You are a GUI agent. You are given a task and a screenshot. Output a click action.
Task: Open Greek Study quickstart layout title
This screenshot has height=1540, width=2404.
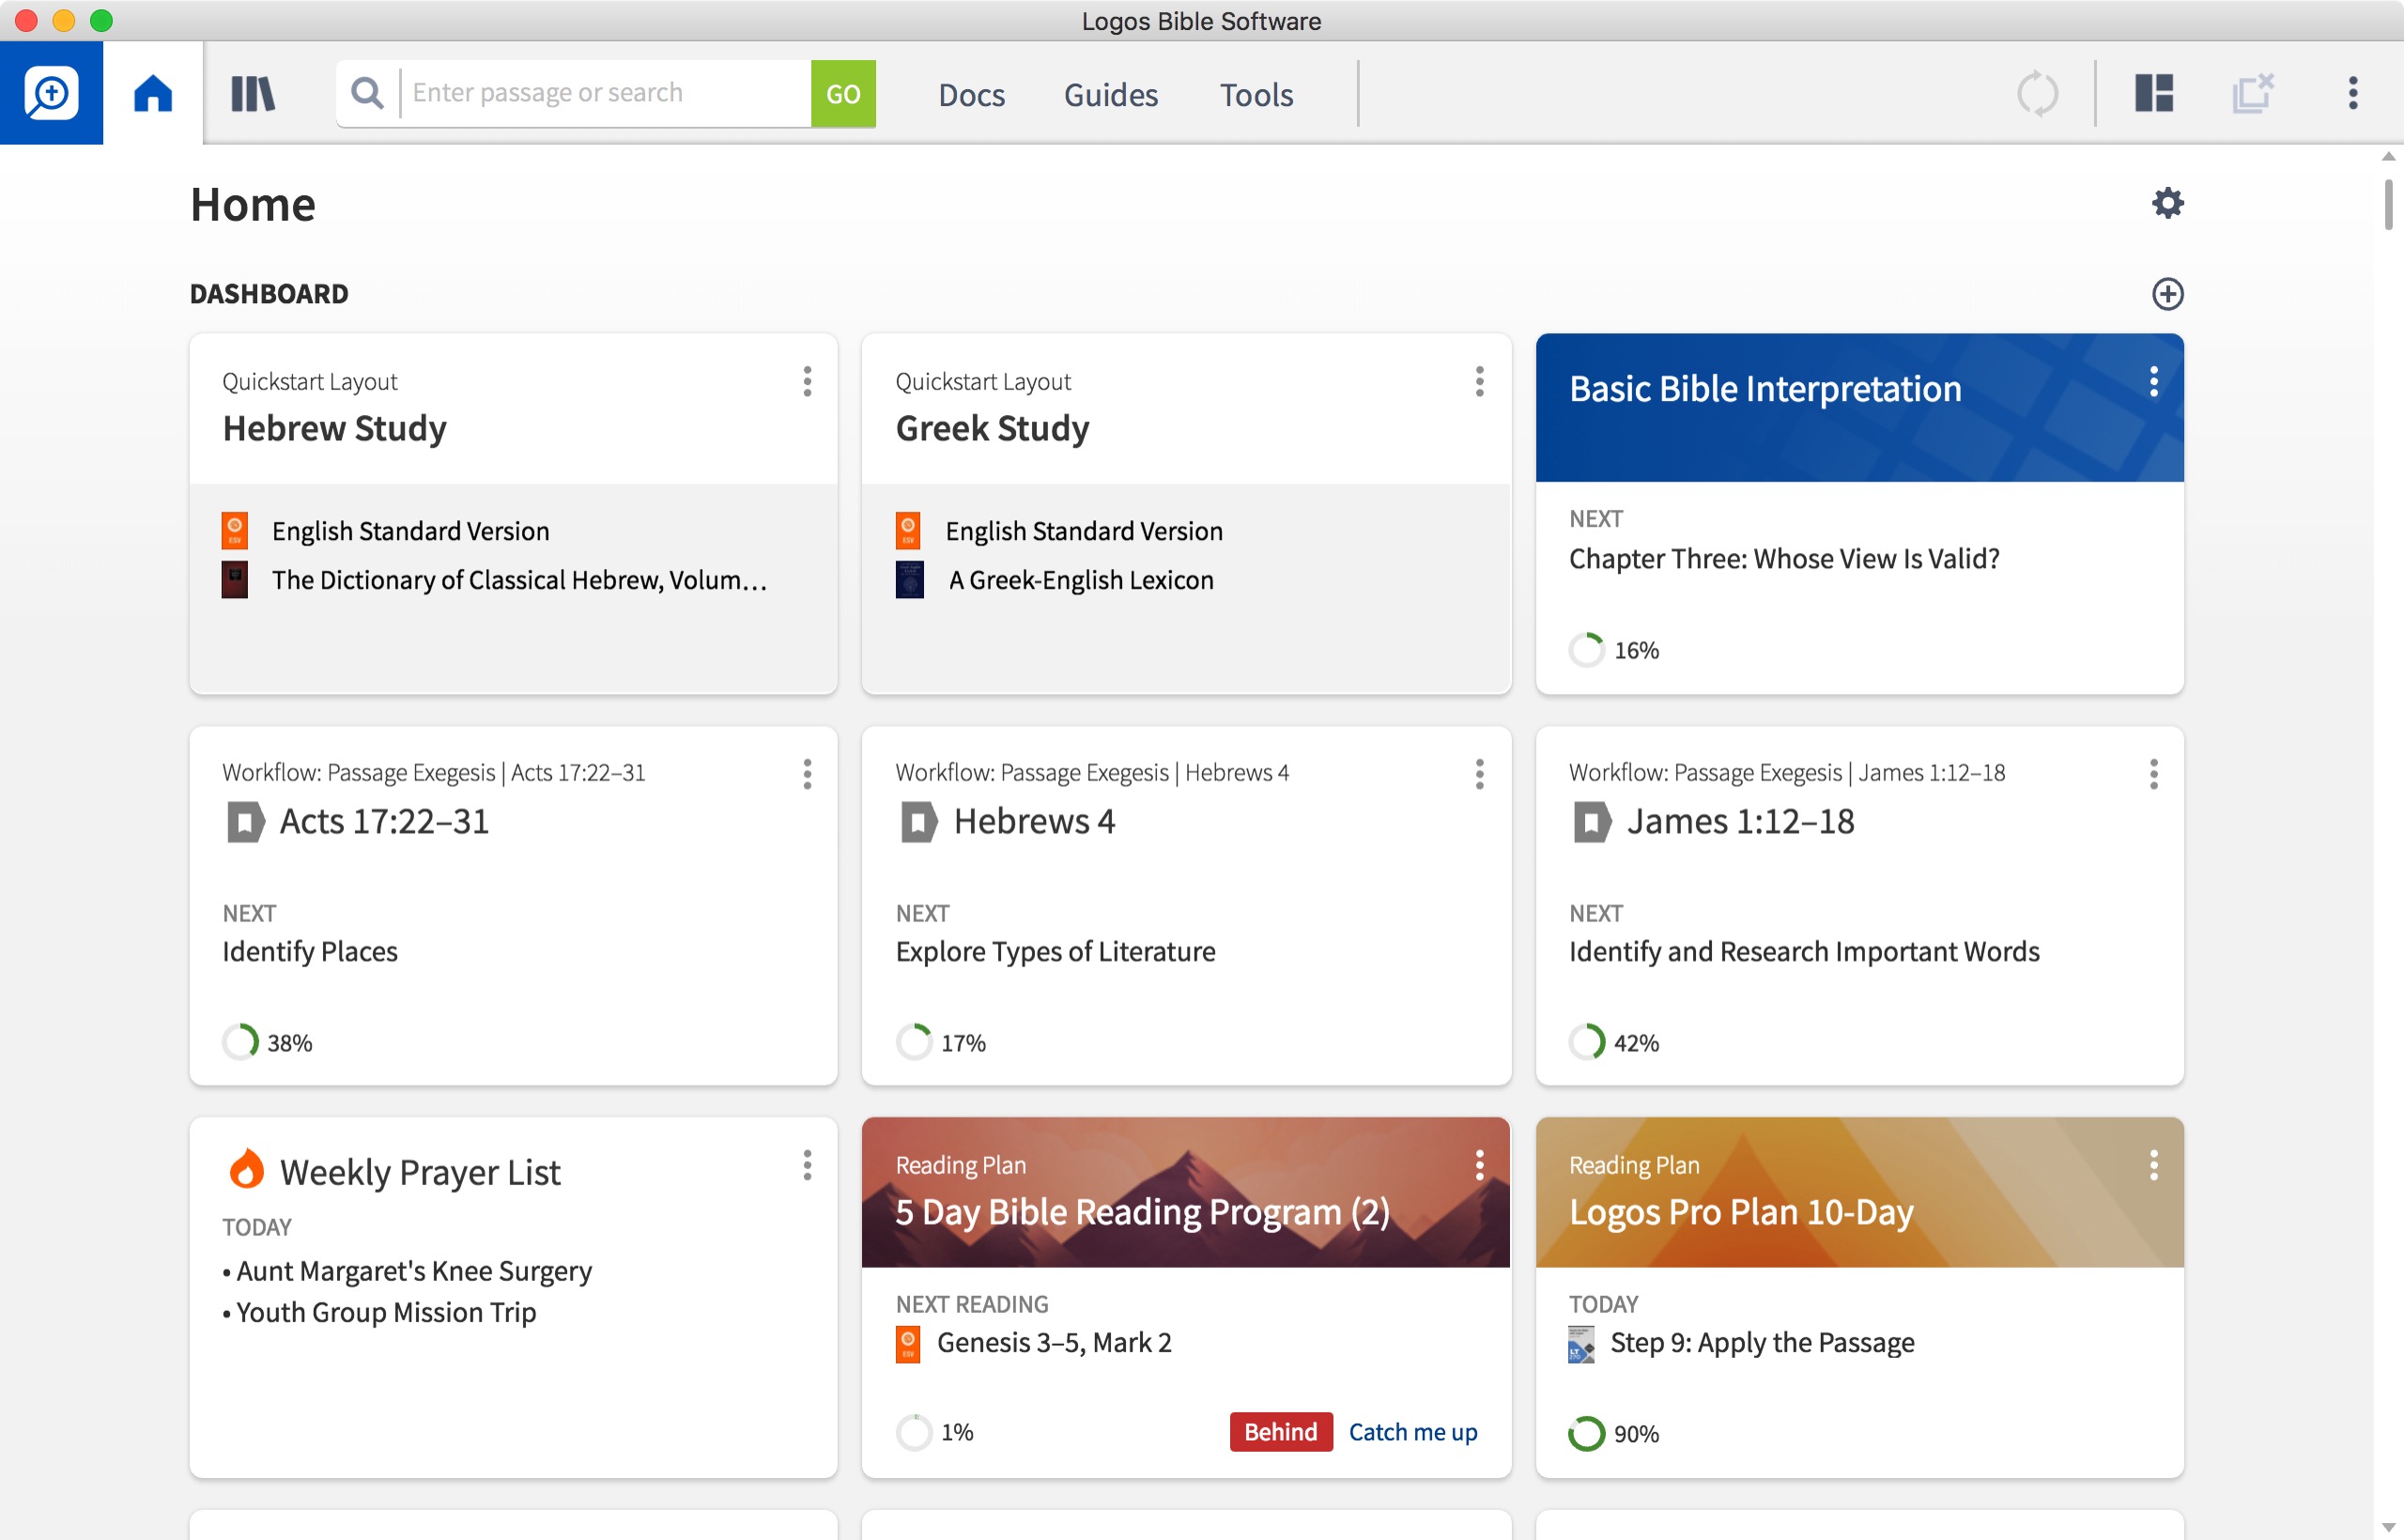coord(992,428)
